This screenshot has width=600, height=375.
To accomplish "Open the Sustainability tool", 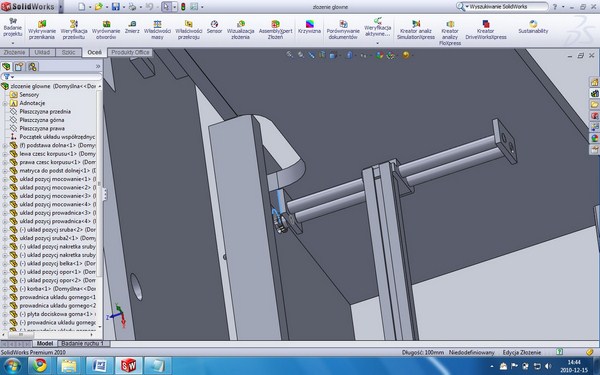I will coord(533,27).
